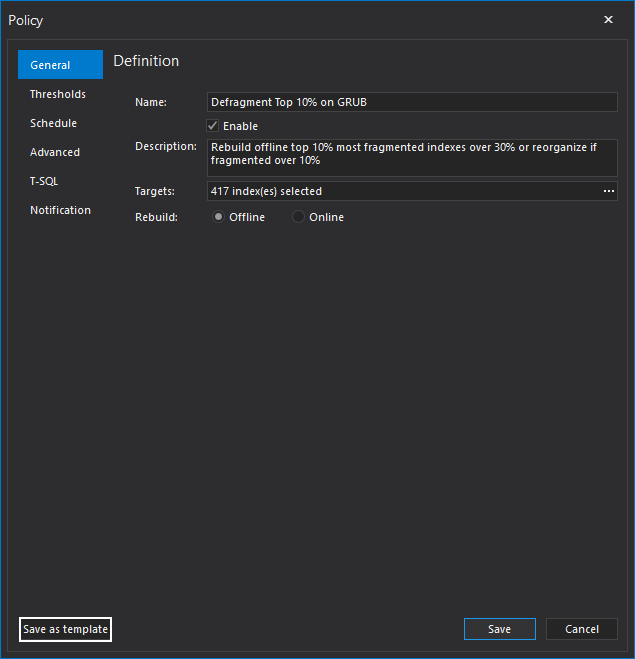Focus the Description text box
Viewport: 635px width, 659px height.
click(411, 158)
